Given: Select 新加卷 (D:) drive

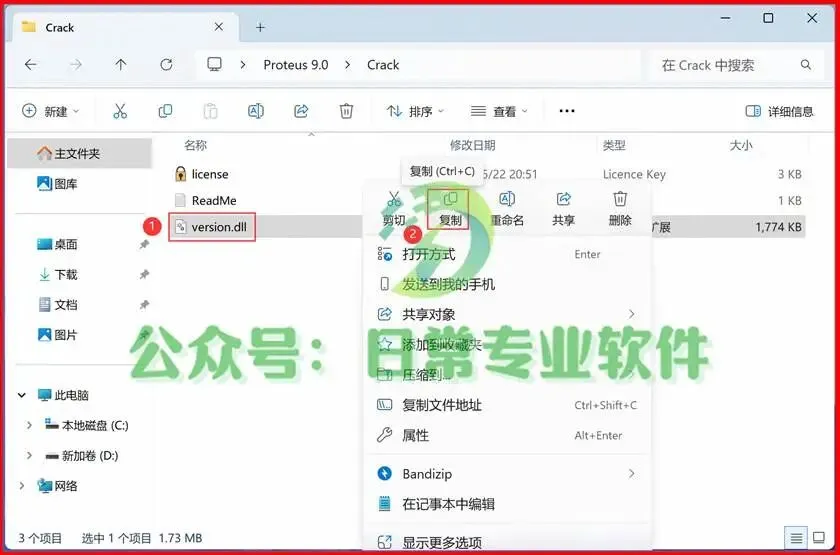Looking at the screenshot, I should 81,456.
